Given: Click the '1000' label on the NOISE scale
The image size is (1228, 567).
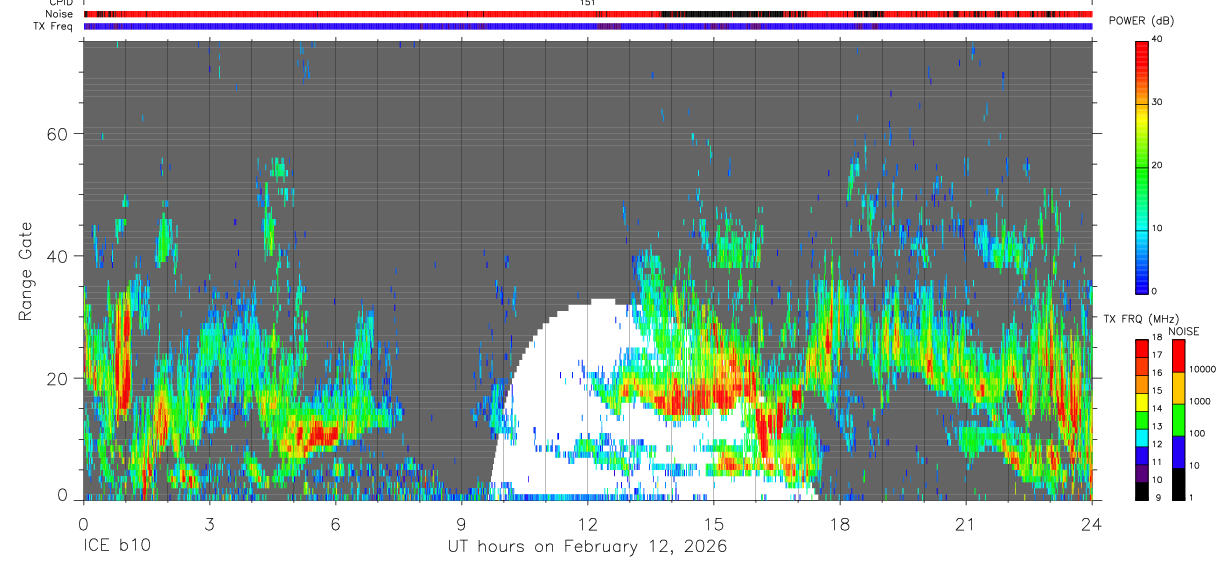Looking at the screenshot, I should pos(1201,400).
